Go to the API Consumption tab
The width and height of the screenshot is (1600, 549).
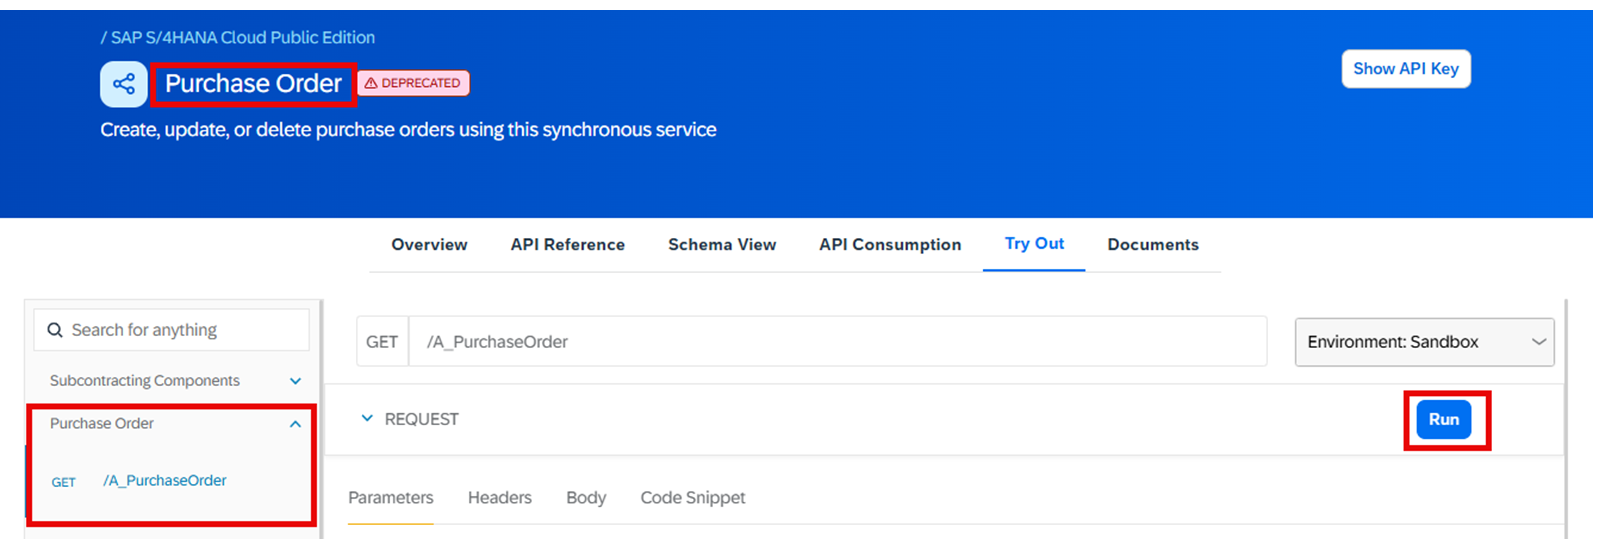pyautogui.click(x=890, y=244)
